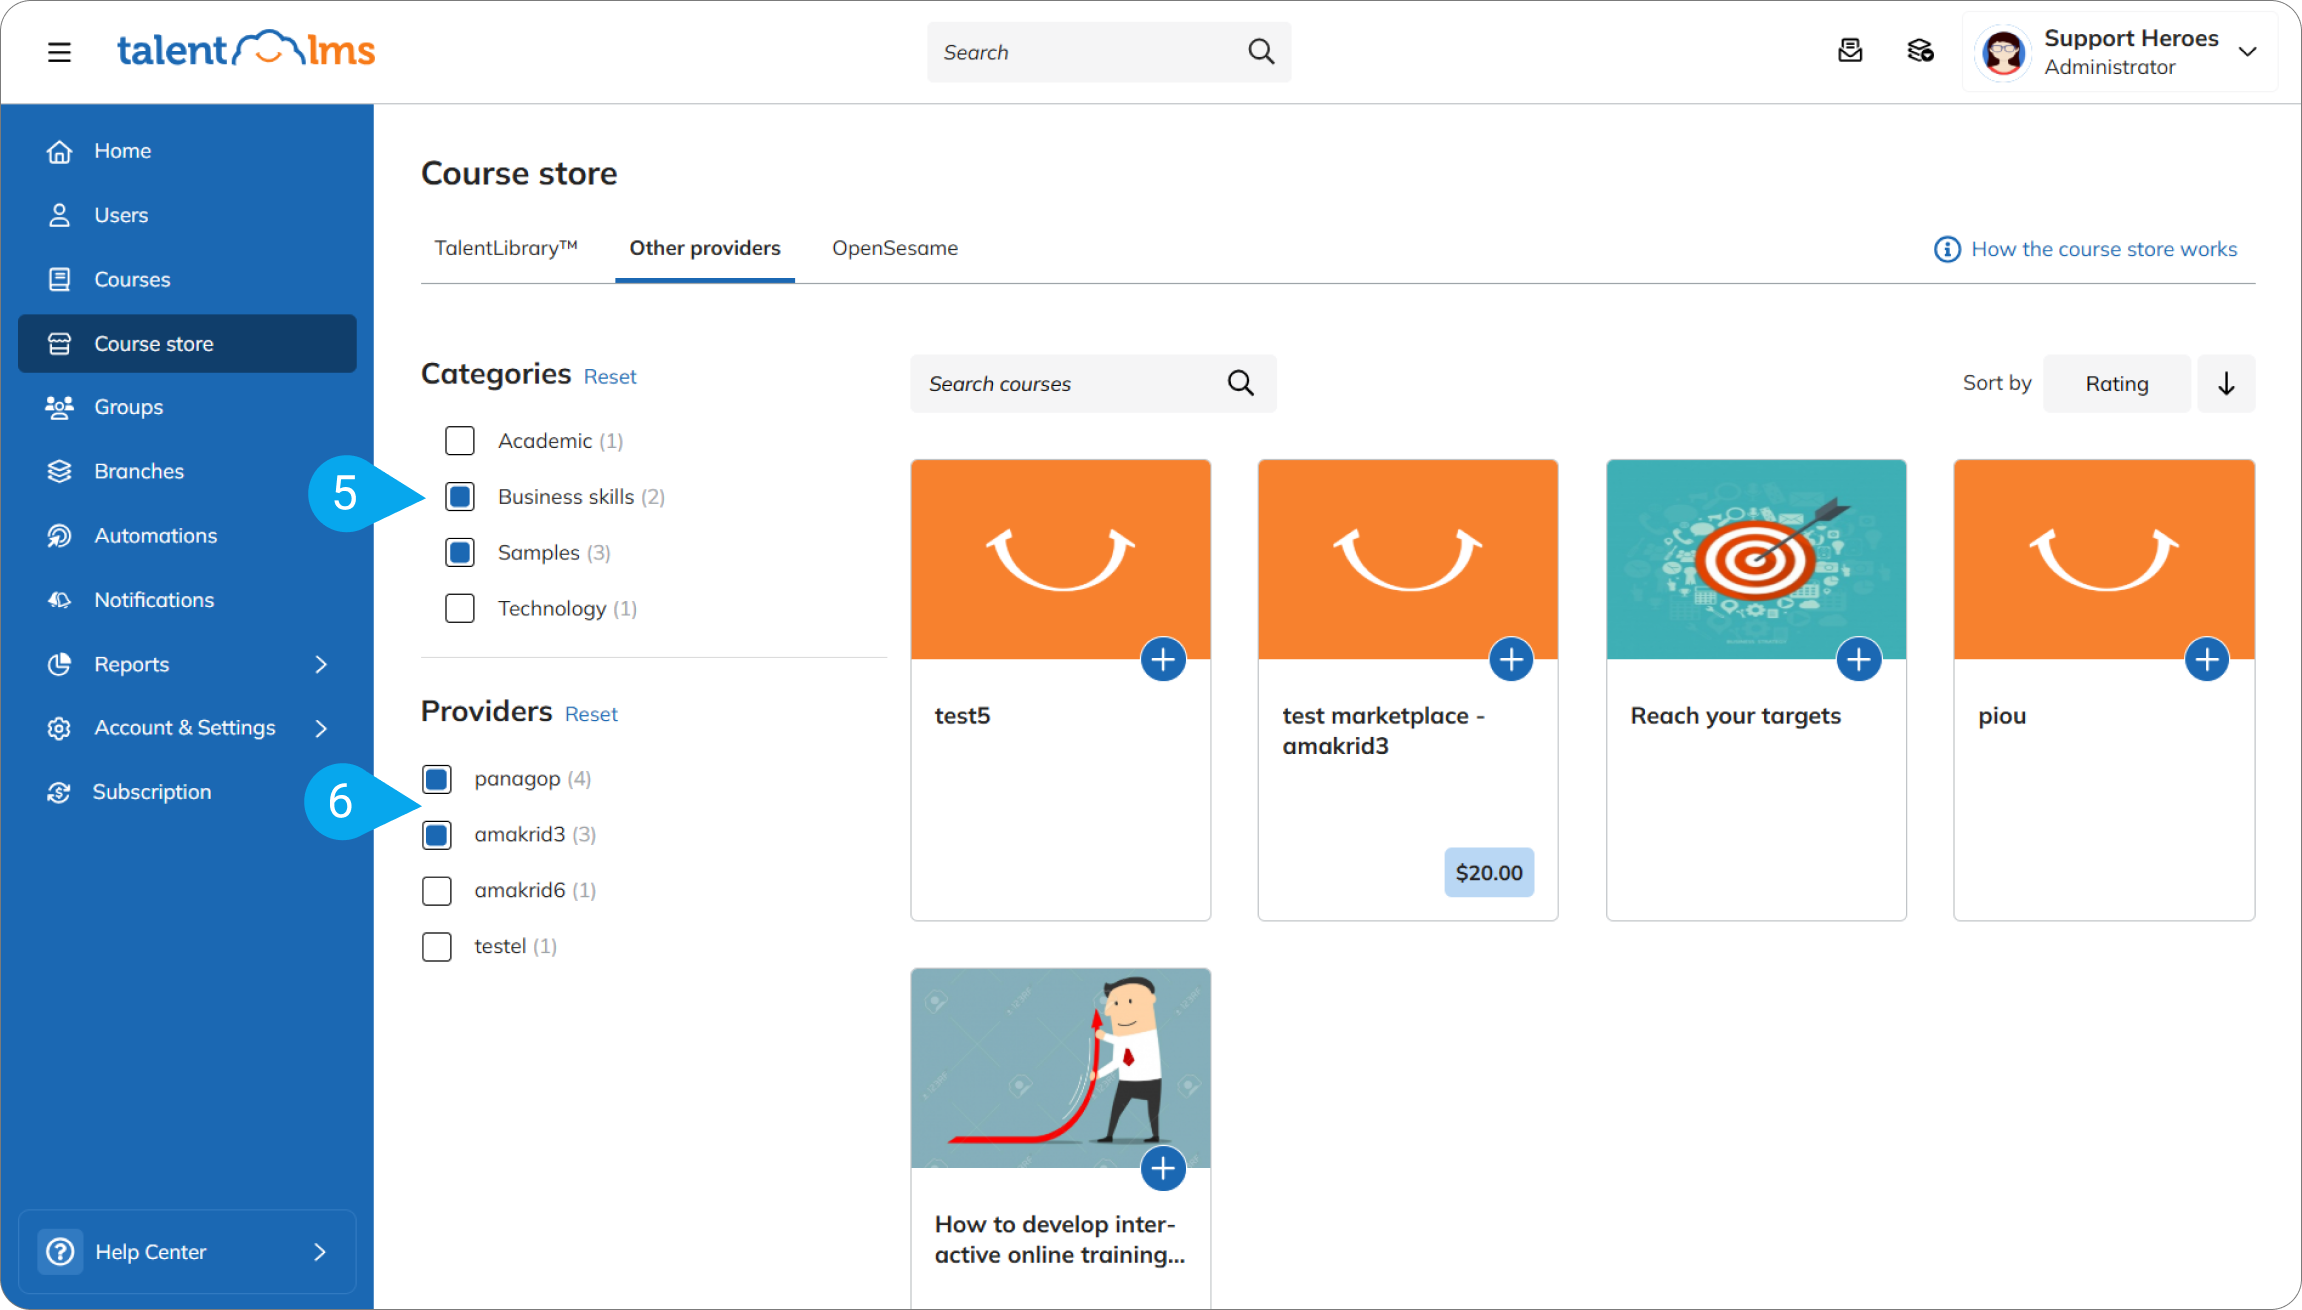Switch to the OpenSesame tab
Image resolution: width=2302 pixels, height=1310 pixels.
(895, 248)
